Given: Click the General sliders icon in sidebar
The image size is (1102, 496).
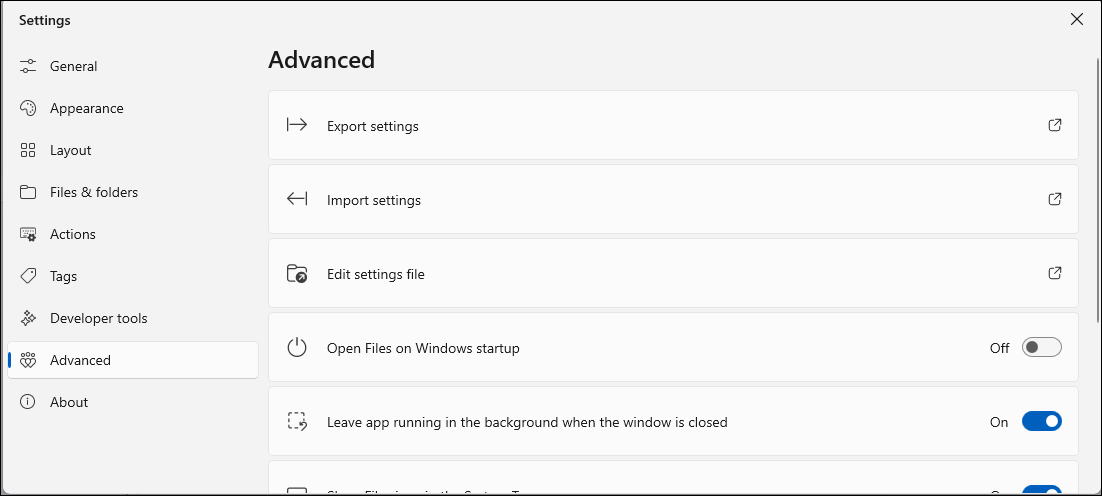Looking at the screenshot, I should click(28, 66).
